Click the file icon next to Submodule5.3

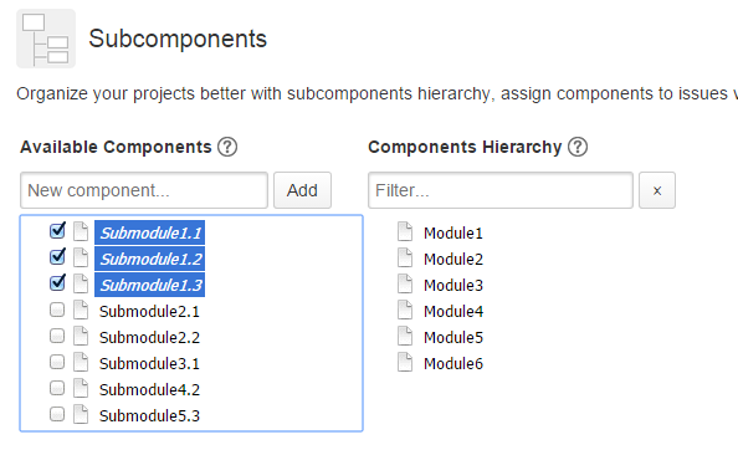click(x=80, y=414)
